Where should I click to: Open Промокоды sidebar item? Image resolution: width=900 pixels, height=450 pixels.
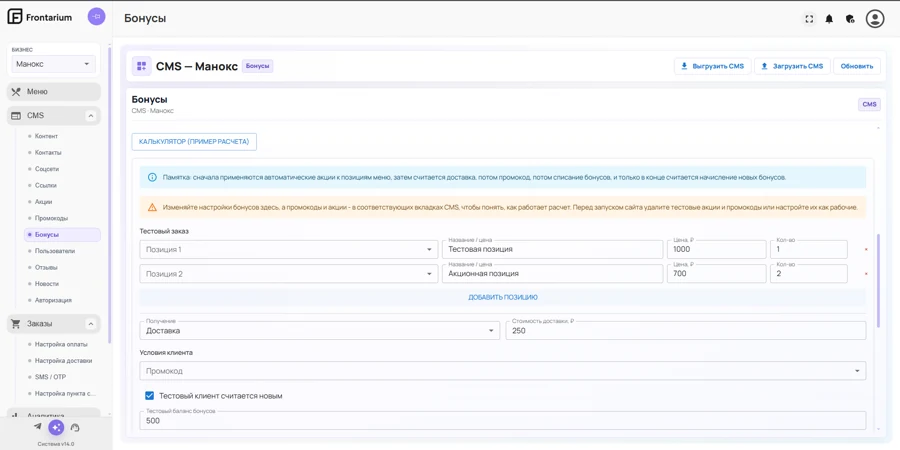click(52, 219)
